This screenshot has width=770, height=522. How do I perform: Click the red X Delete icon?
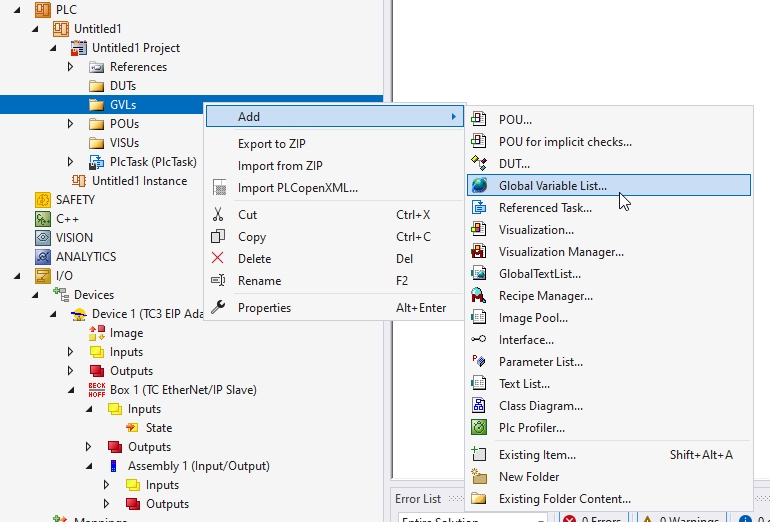pos(218,258)
